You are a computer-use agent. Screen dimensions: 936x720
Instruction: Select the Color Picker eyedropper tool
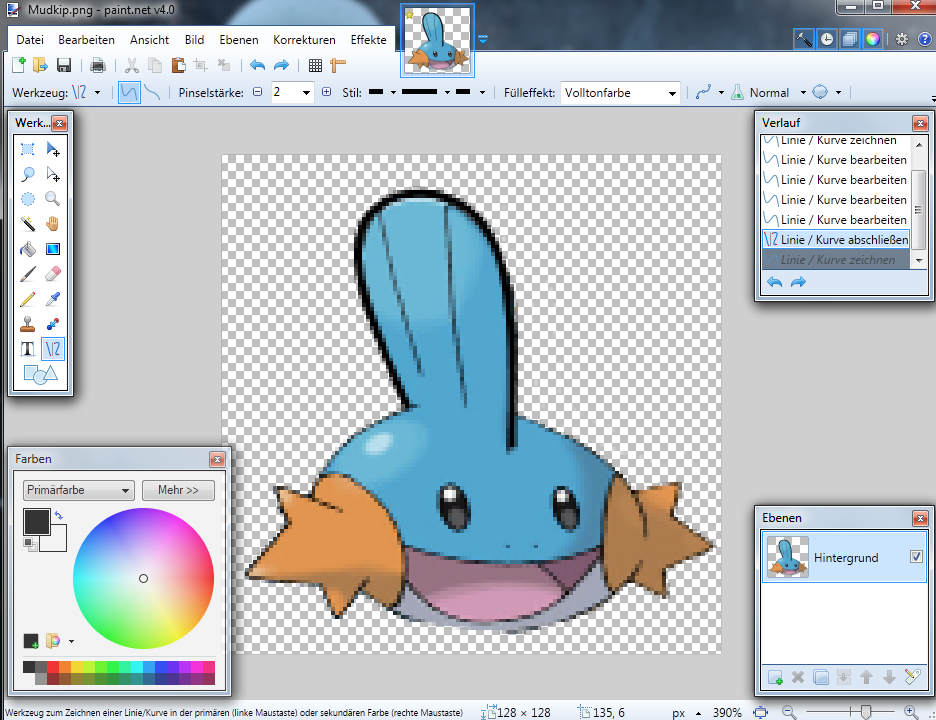pyautogui.click(x=53, y=299)
